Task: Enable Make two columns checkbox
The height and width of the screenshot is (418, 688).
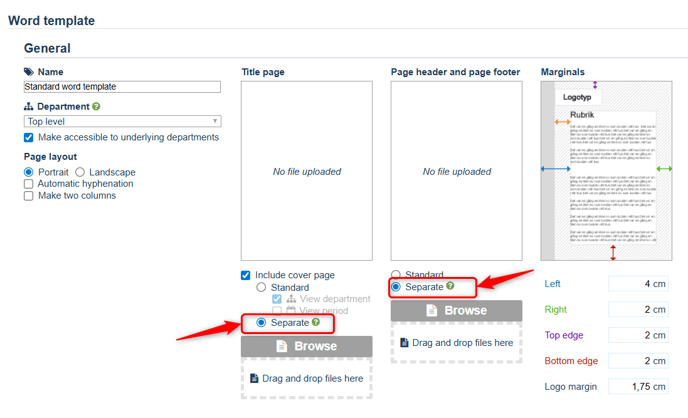Action: tap(29, 196)
